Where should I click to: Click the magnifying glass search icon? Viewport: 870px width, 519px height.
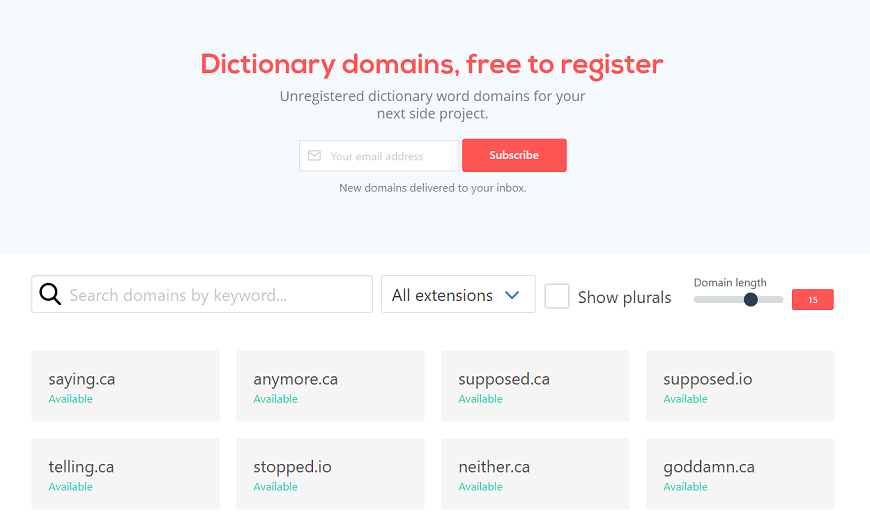50,294
